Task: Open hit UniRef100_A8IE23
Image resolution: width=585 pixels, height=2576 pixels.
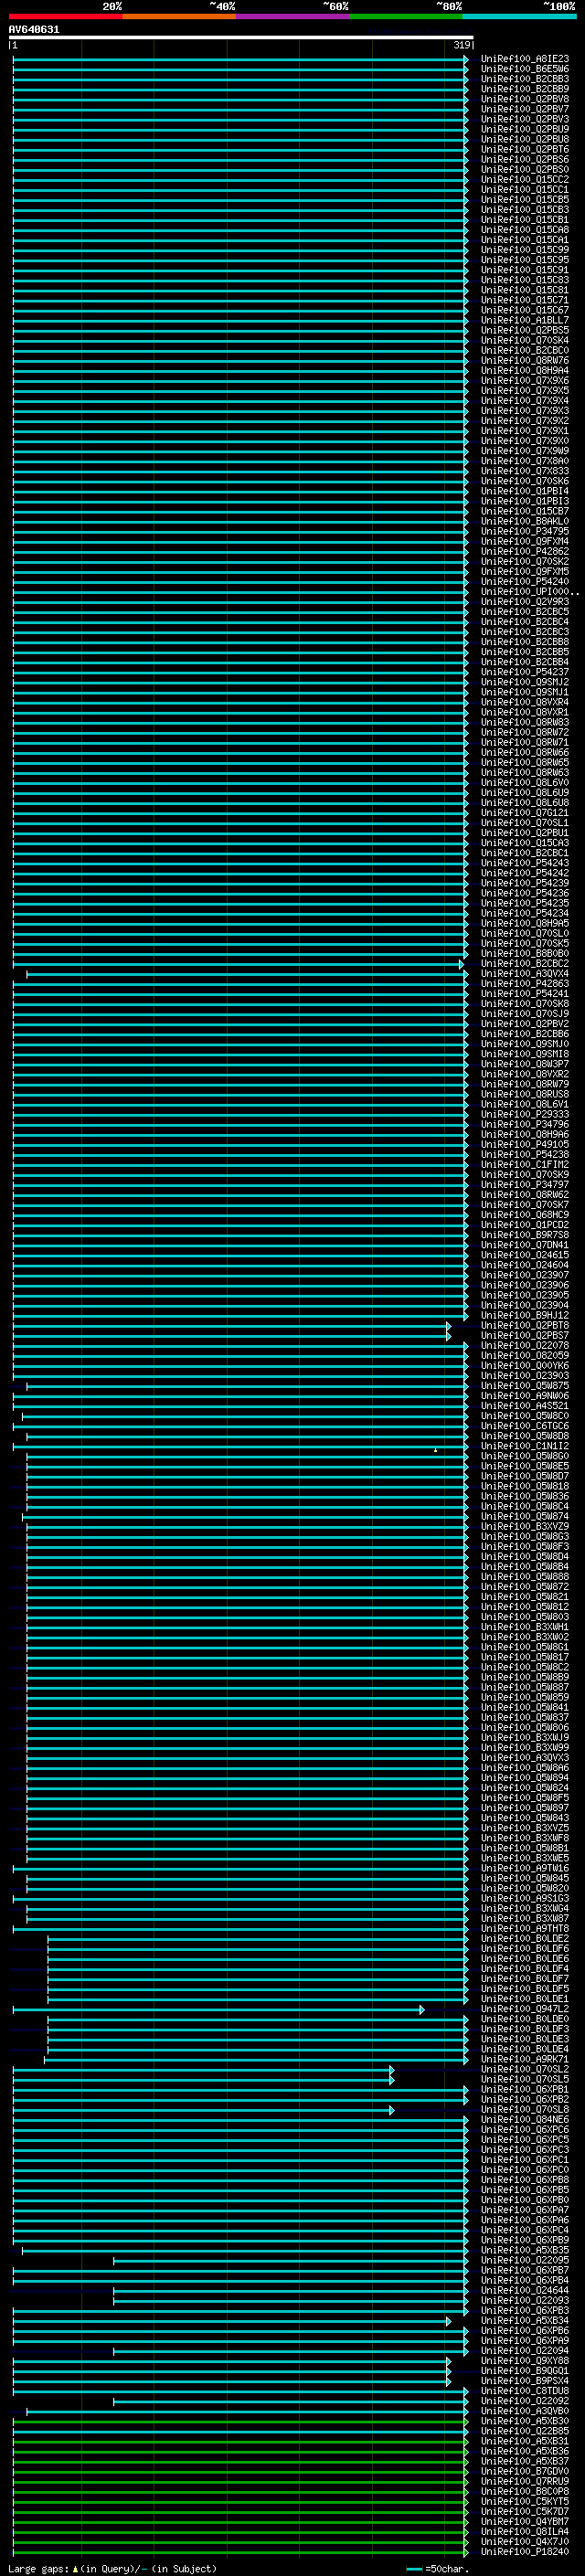Action: pyautogui.click(x=524, y=59)
